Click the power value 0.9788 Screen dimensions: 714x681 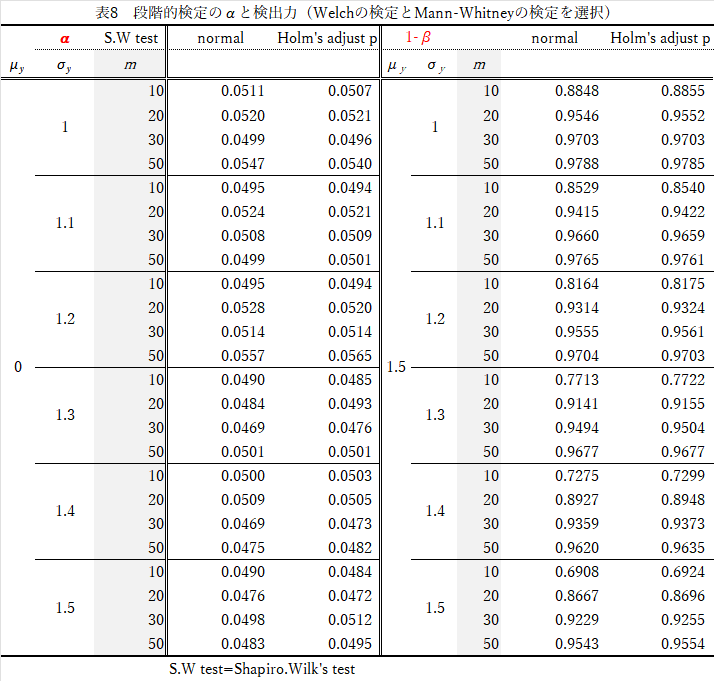coord(577,164)
